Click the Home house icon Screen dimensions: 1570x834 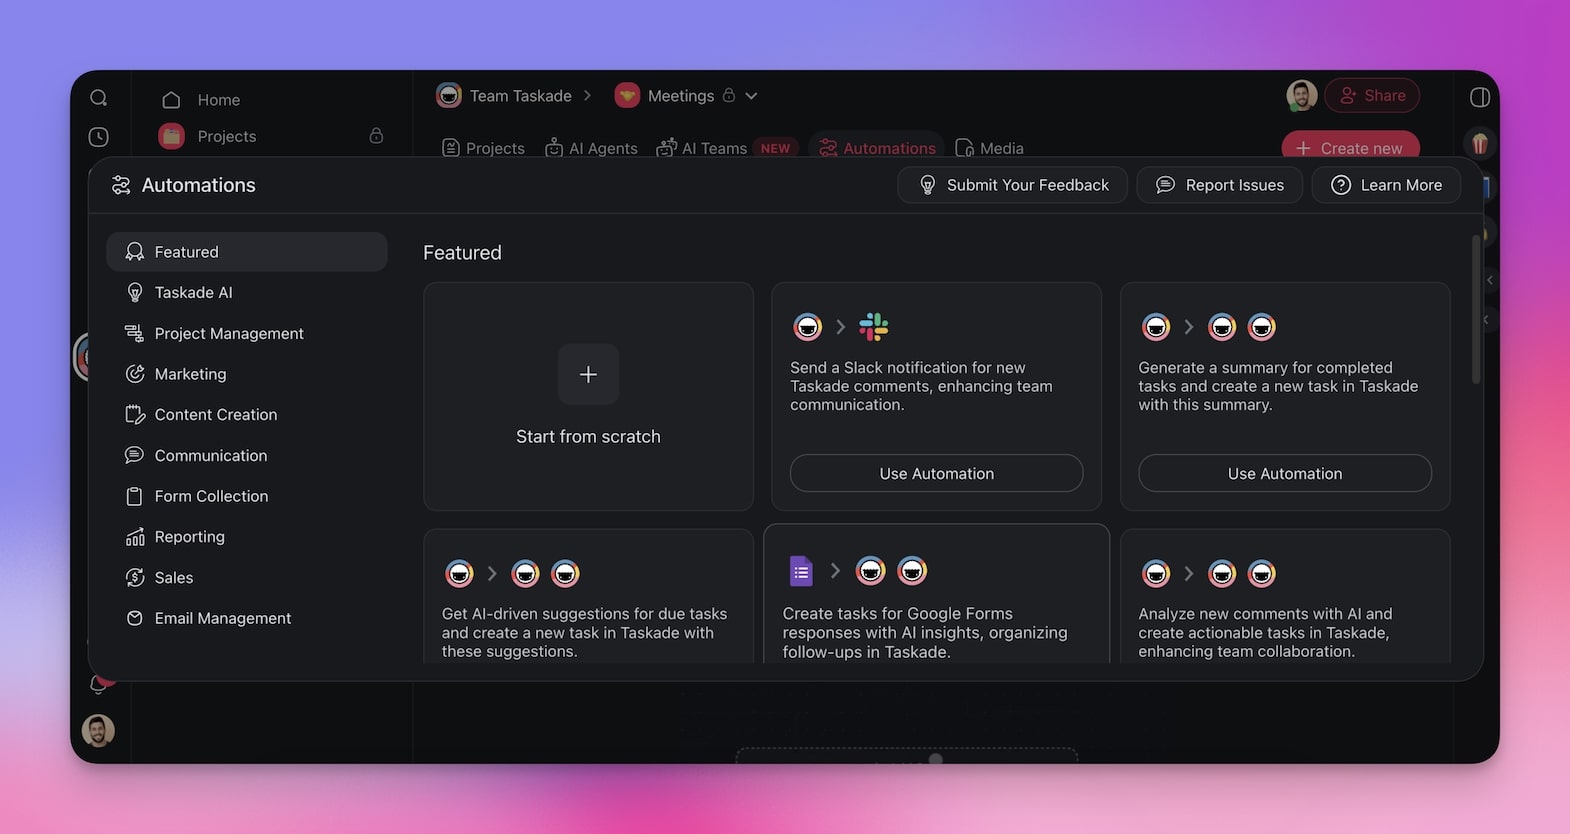[x=171, y=100]
